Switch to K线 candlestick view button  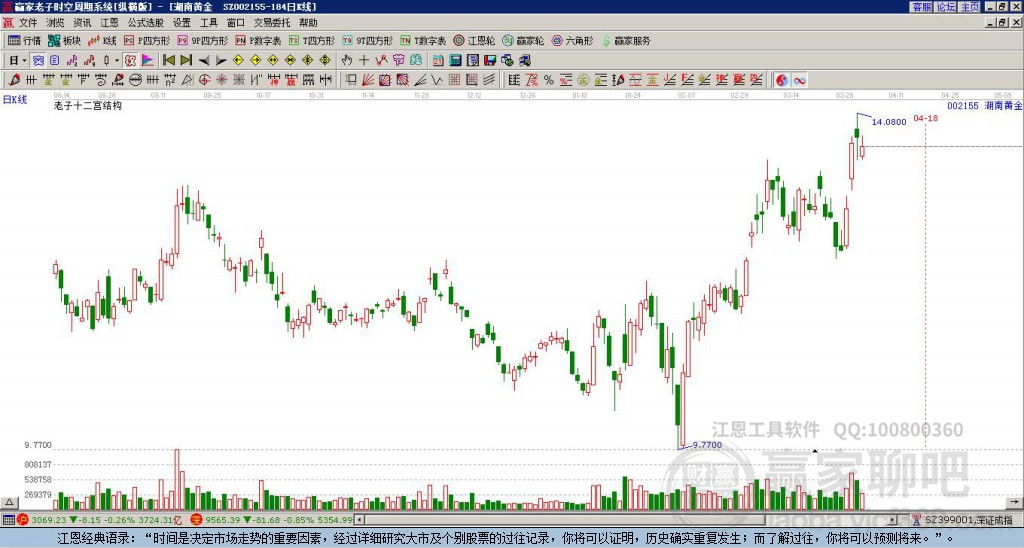pos(102,40)
